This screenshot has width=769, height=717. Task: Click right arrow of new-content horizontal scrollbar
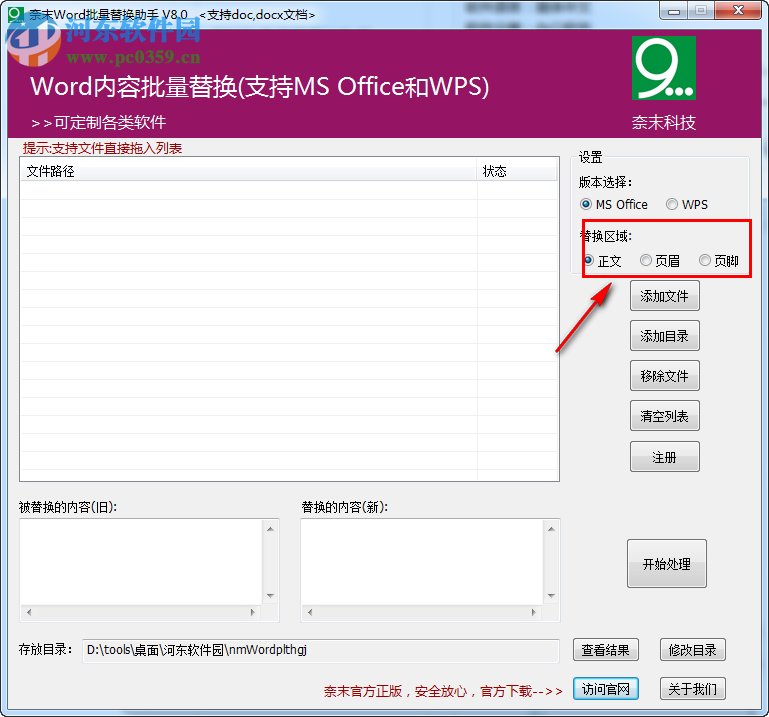click(534, 612)
